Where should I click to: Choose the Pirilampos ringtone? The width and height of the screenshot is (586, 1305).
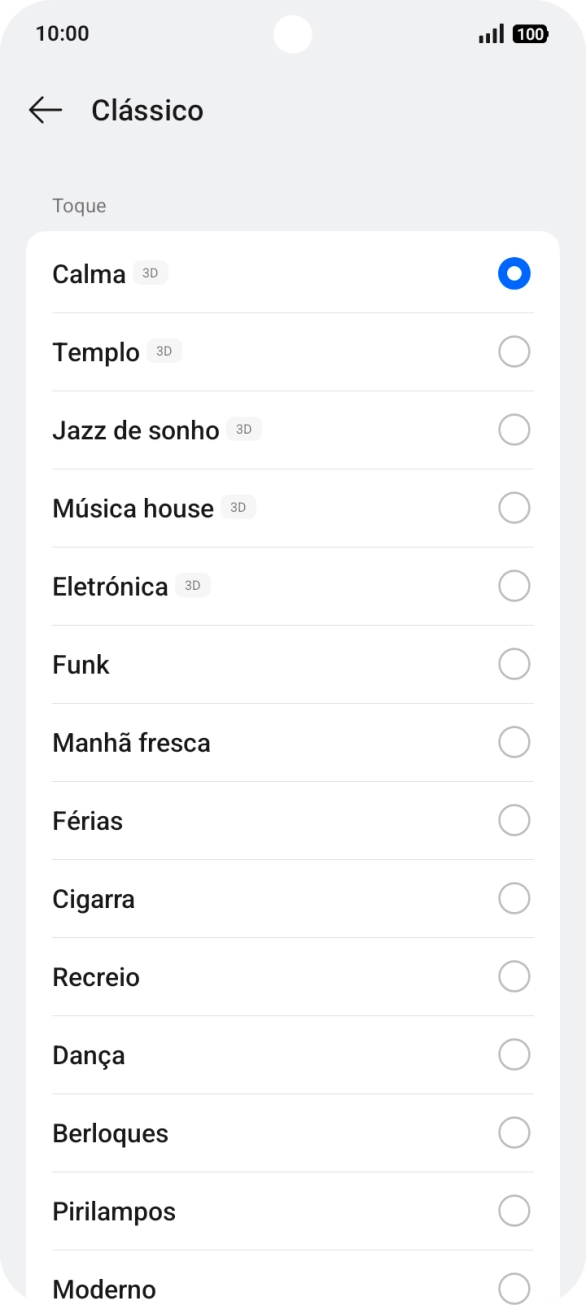click(x=514, y=1210)
